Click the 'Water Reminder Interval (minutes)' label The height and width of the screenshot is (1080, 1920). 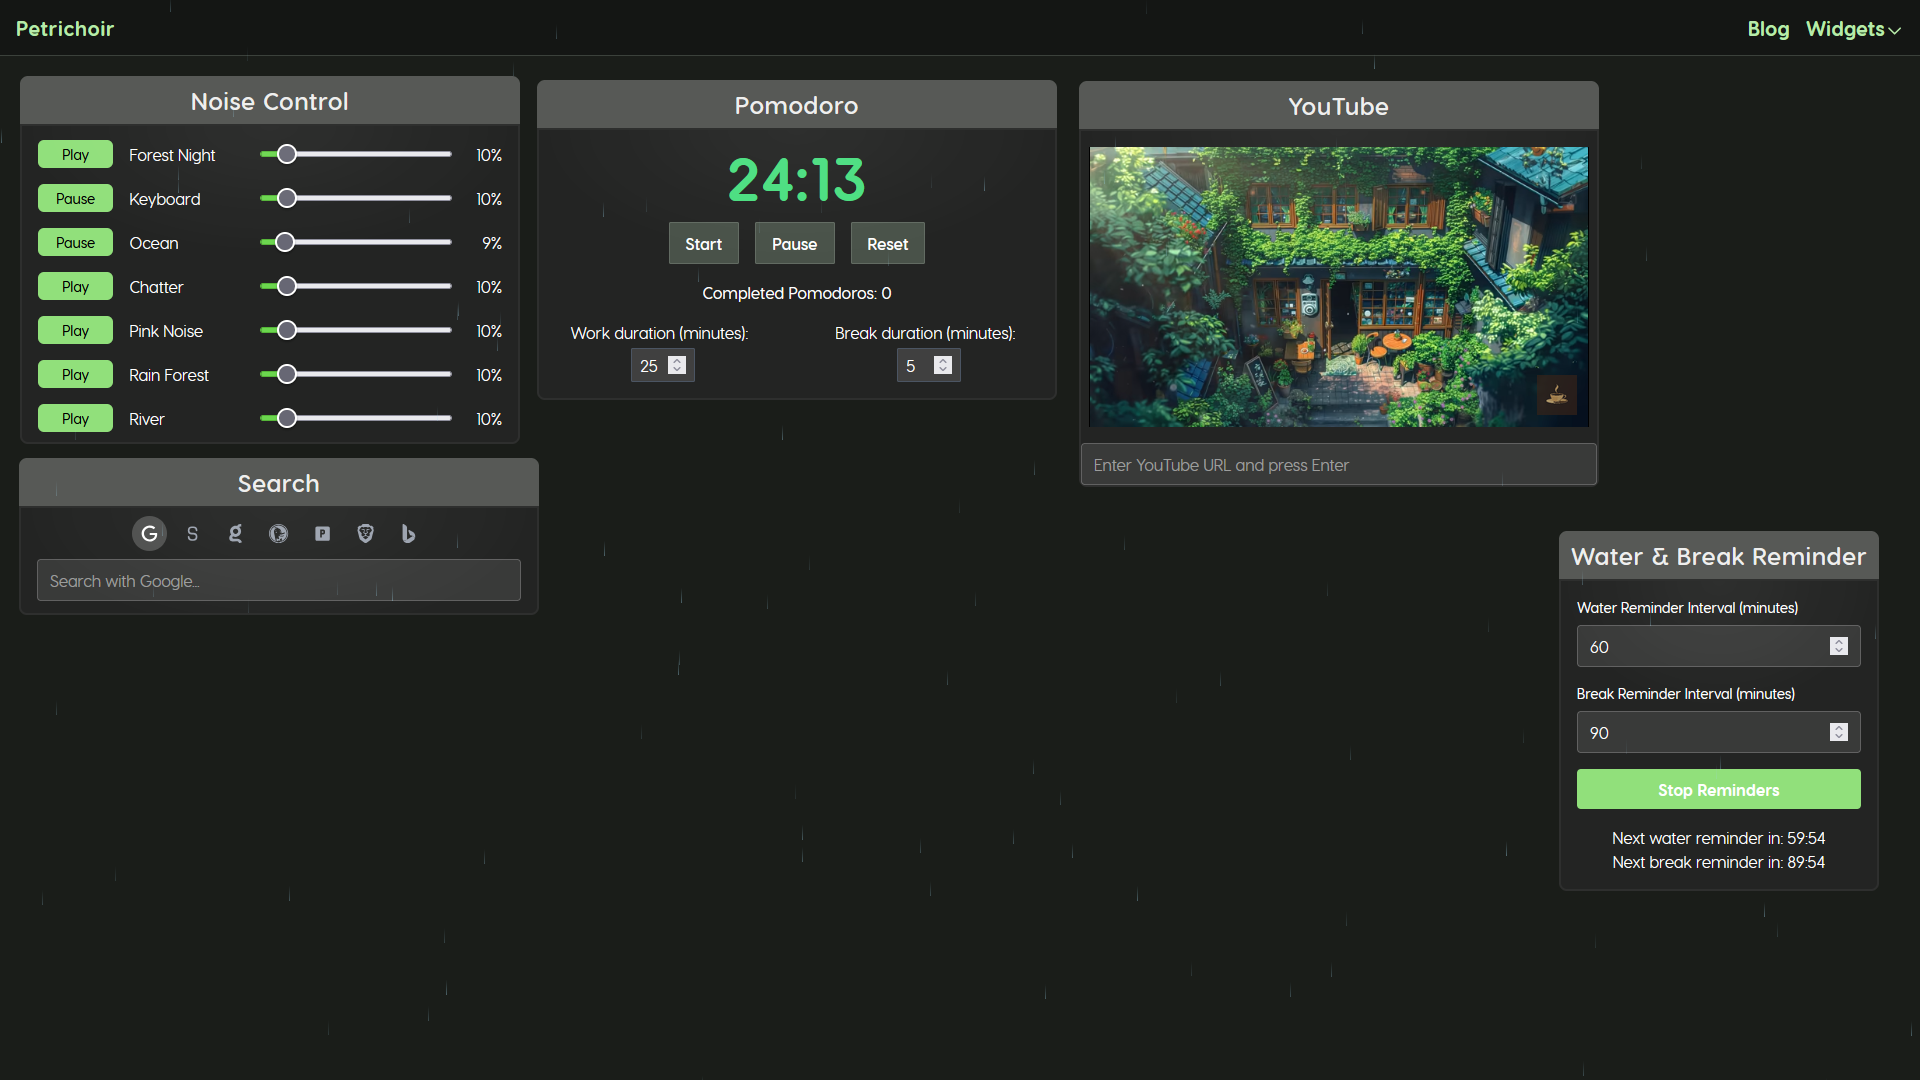tap(1687, 608)
